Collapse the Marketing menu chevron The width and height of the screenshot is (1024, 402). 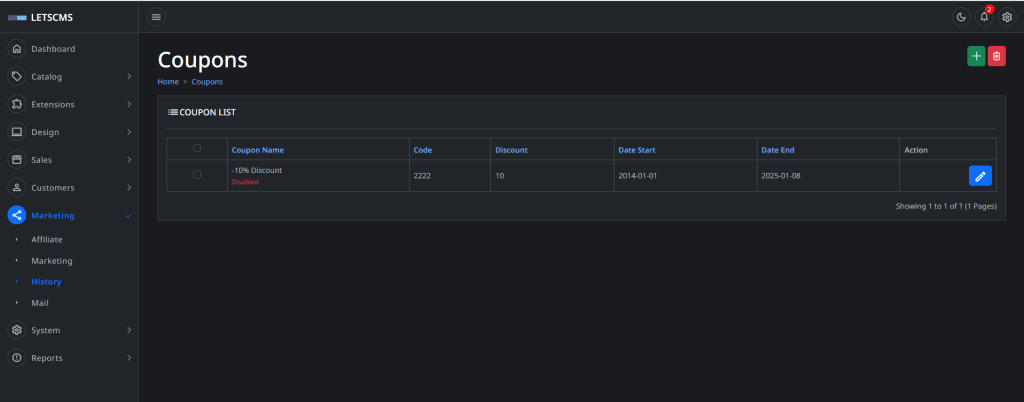coord(128,216)
